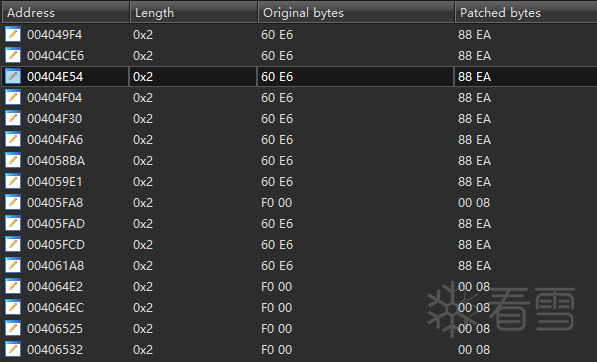Click the patch icon beside 004058BA
The image size is (597, 362).
(x=13, y=161)
